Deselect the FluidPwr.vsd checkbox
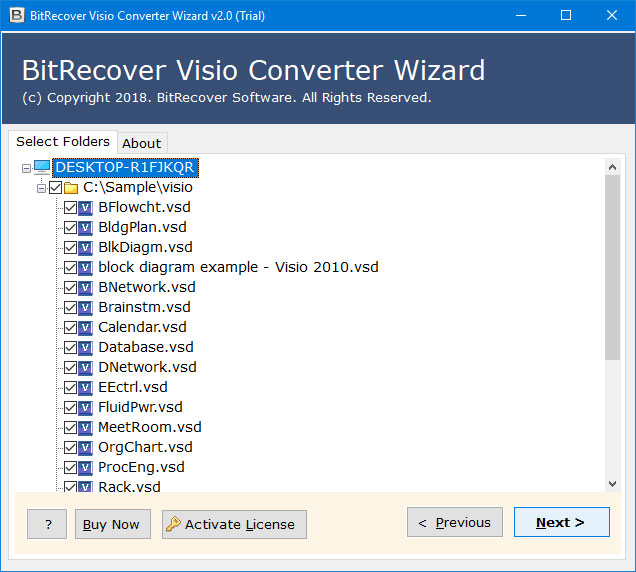The image size is (636, 572). (x=71, y=408)
